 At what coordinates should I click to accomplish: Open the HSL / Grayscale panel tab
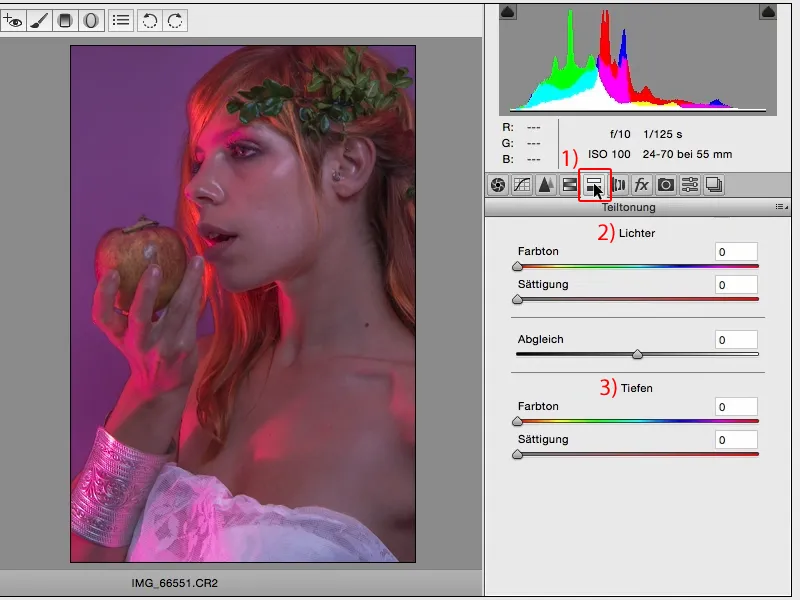click(570, 185)
